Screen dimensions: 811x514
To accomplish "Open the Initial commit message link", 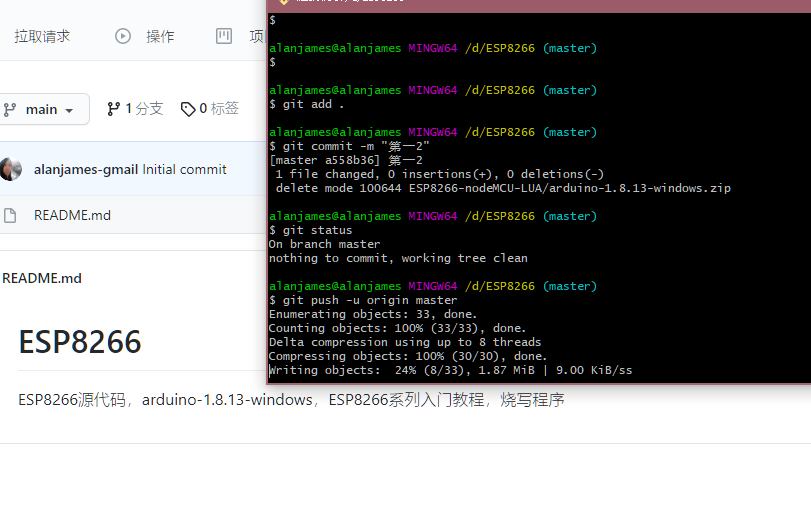I will pyautogui.click(x=184, y=170).
